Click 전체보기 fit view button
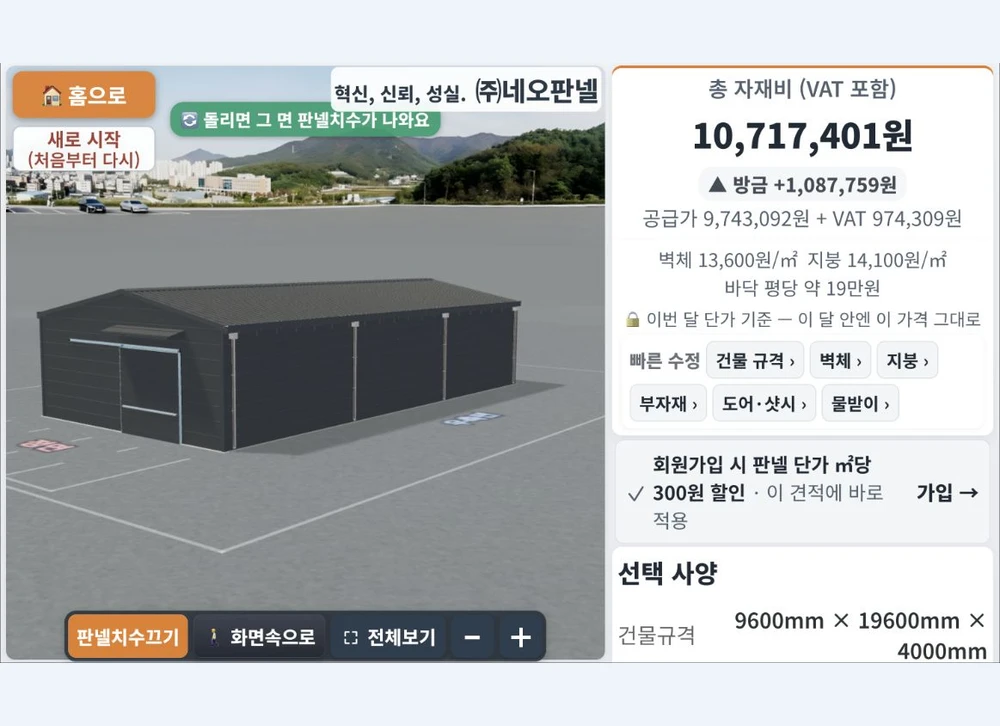 (x=388, y=636)
